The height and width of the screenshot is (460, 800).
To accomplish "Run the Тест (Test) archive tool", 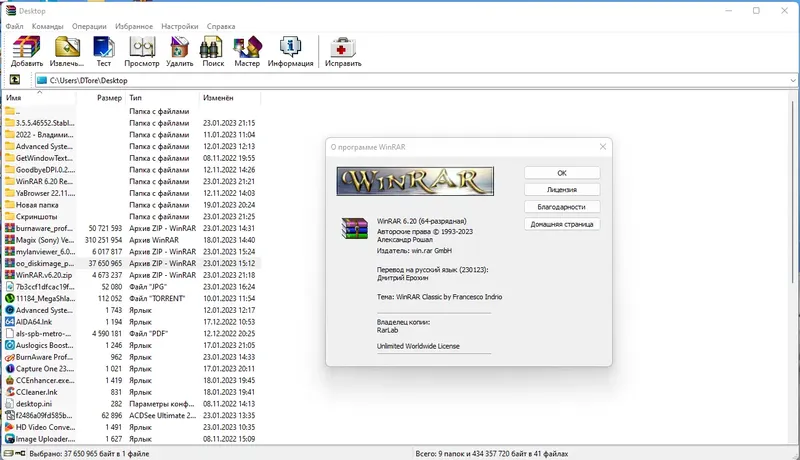I will pyautogui.click(x=104, y=52).
